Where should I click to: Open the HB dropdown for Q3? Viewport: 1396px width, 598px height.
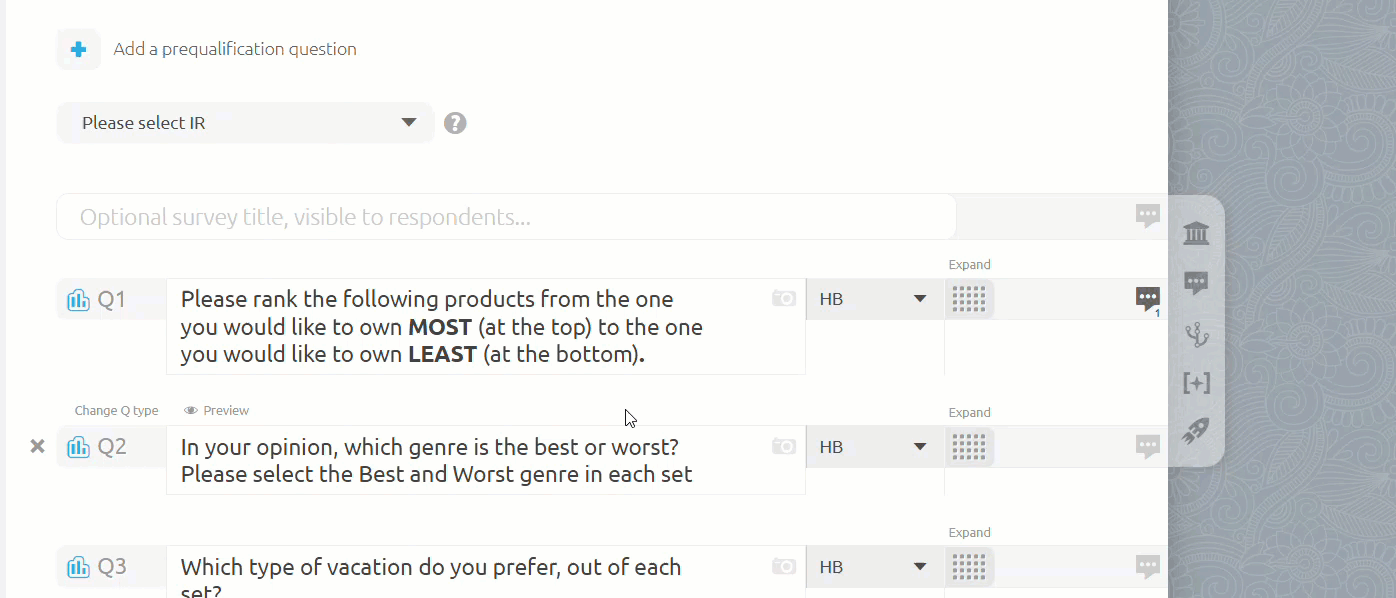(x=875, y=567)
